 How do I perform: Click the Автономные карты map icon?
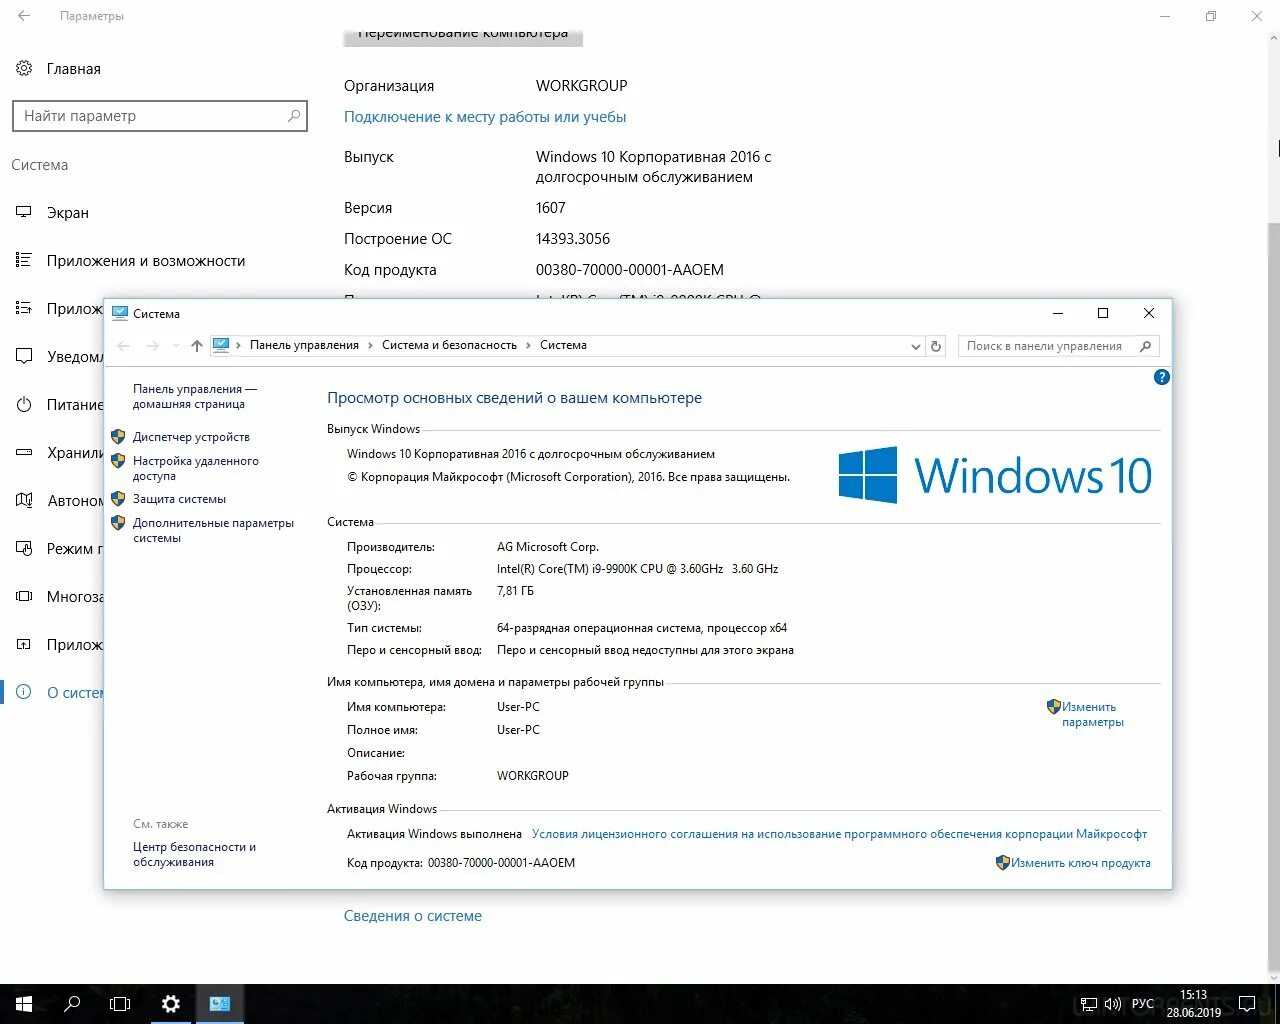(25, 501)
